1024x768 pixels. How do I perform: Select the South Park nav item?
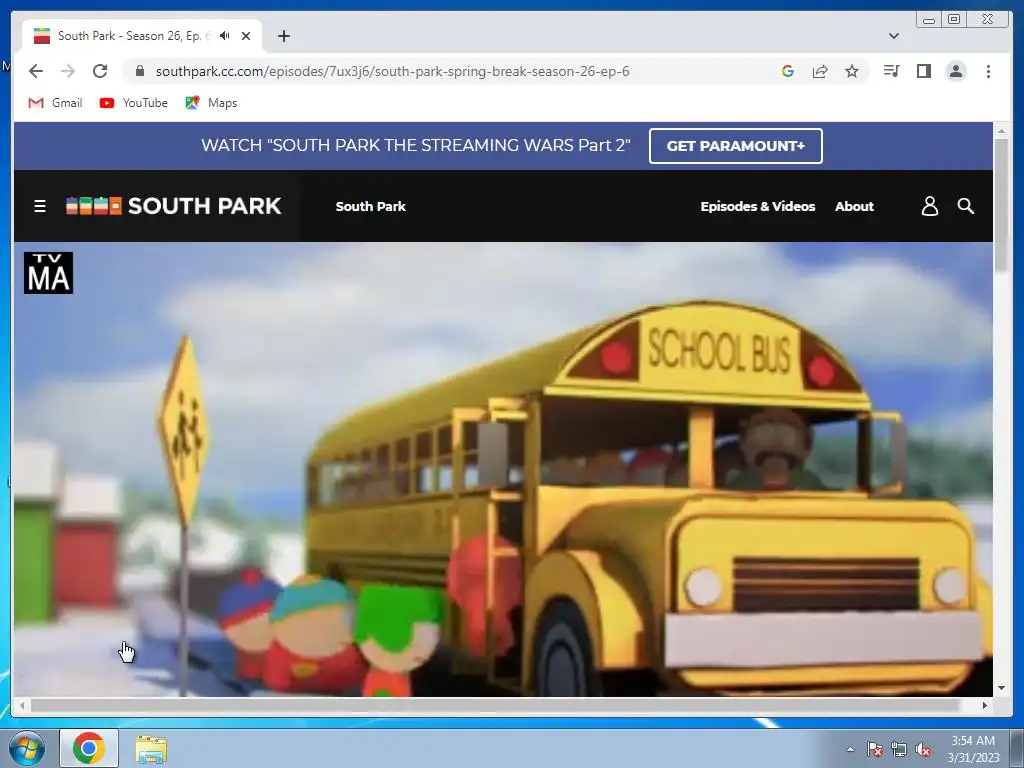pos(370,206)
